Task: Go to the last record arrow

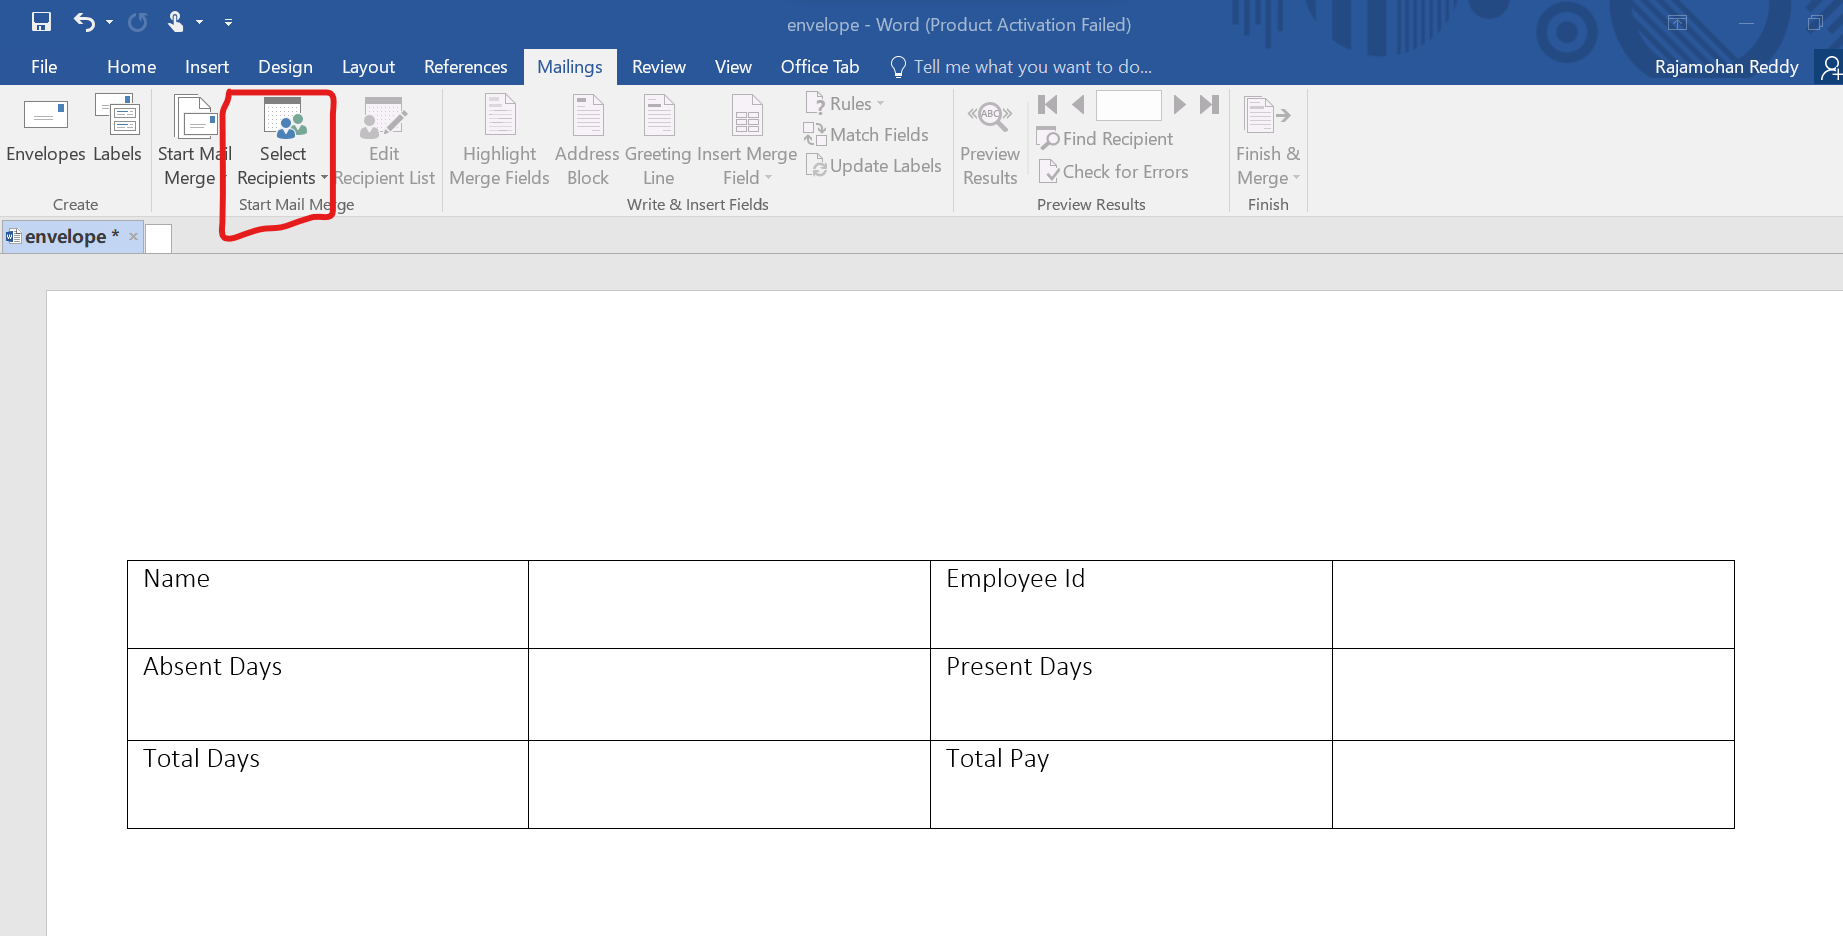Action: (1209, 104)
